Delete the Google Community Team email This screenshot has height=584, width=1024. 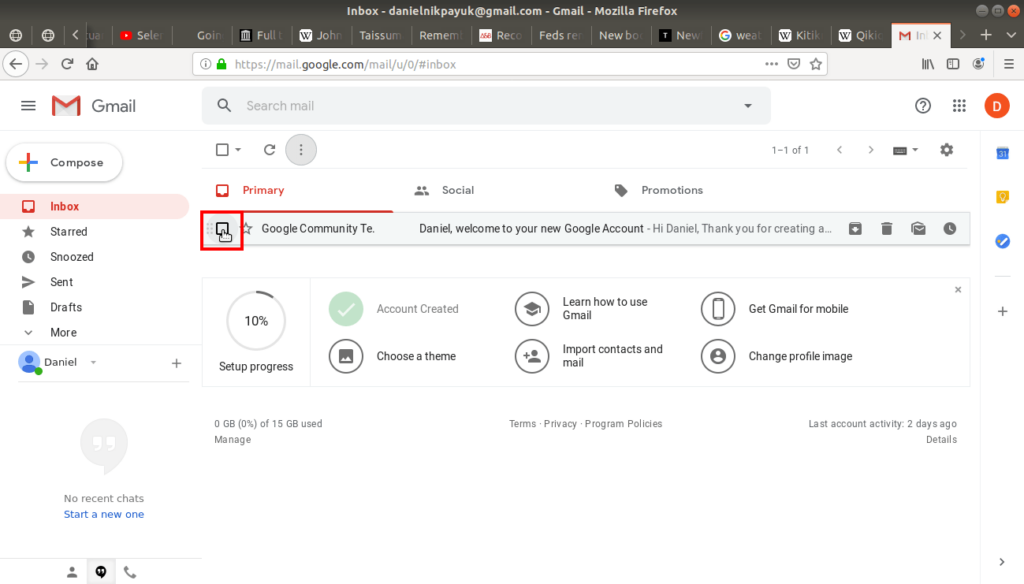coord(886,229)
